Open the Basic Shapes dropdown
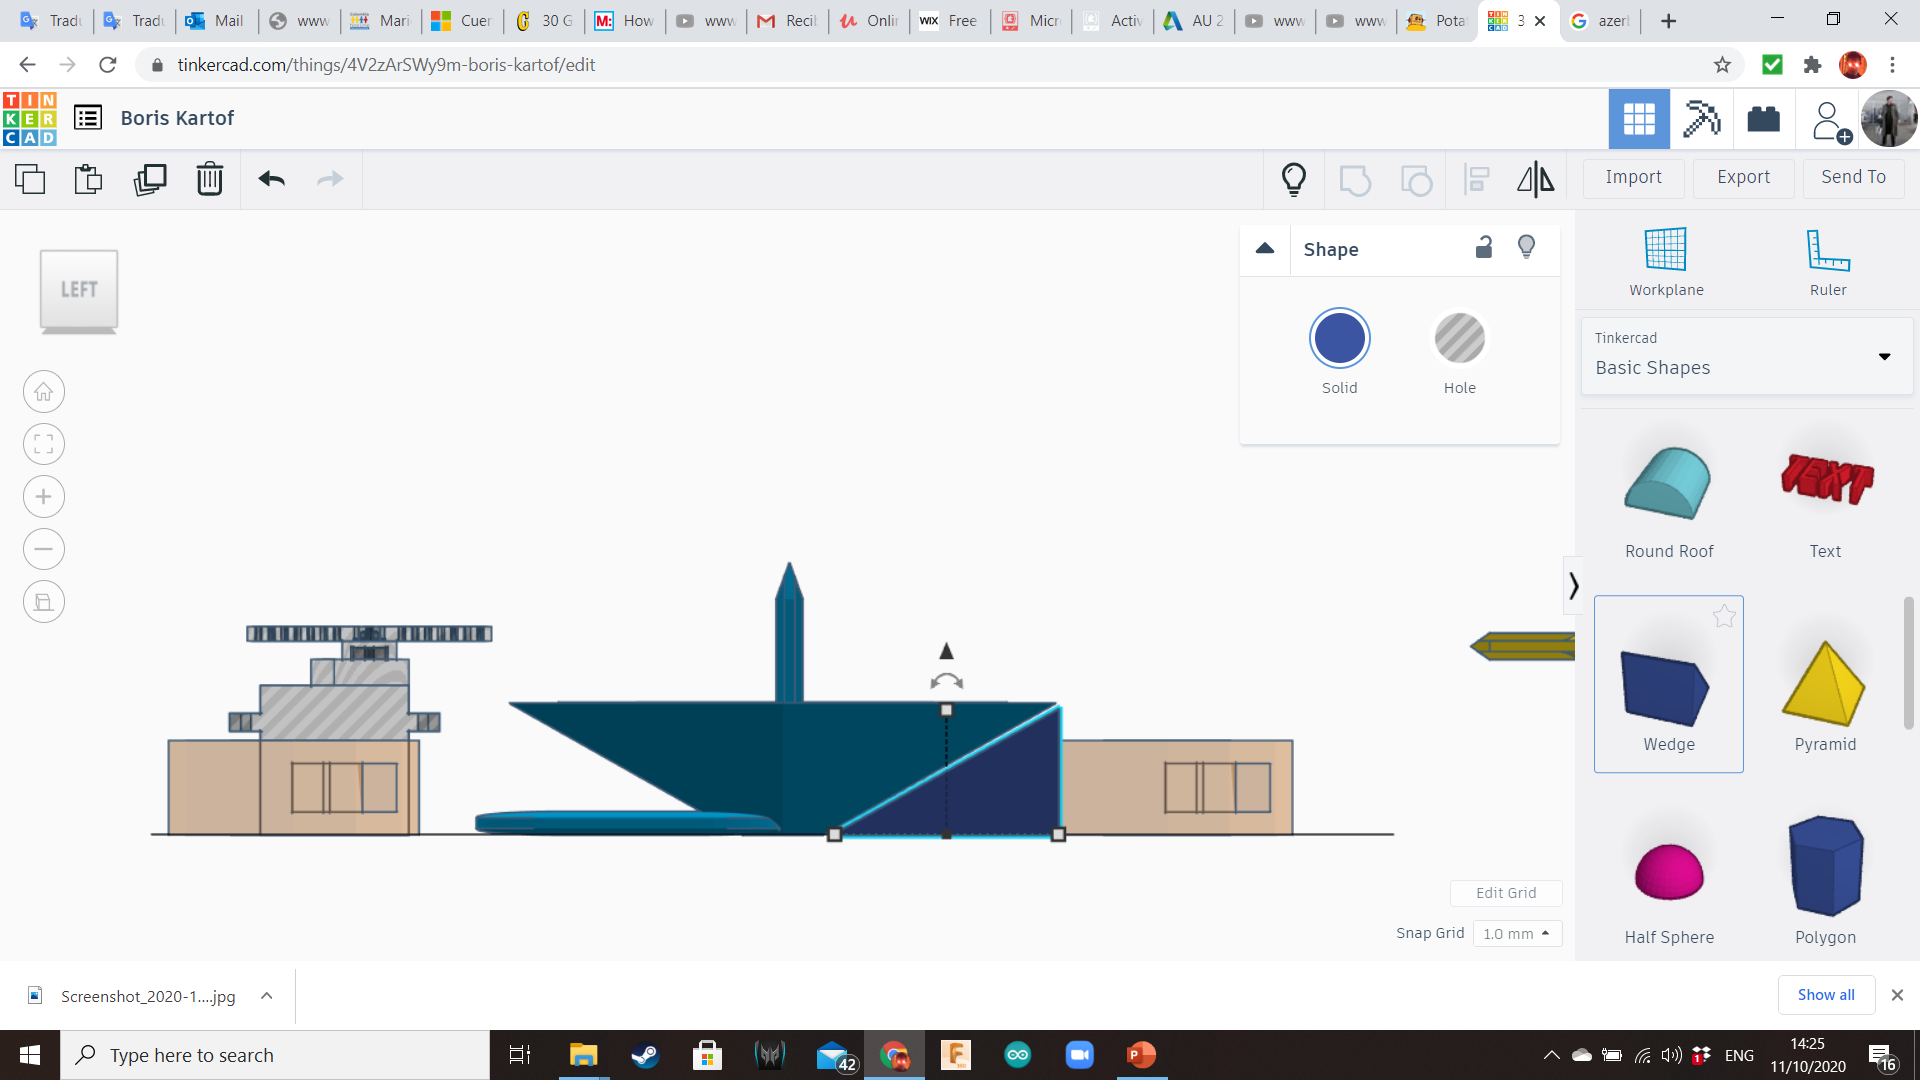 (x=1746, y=356)
